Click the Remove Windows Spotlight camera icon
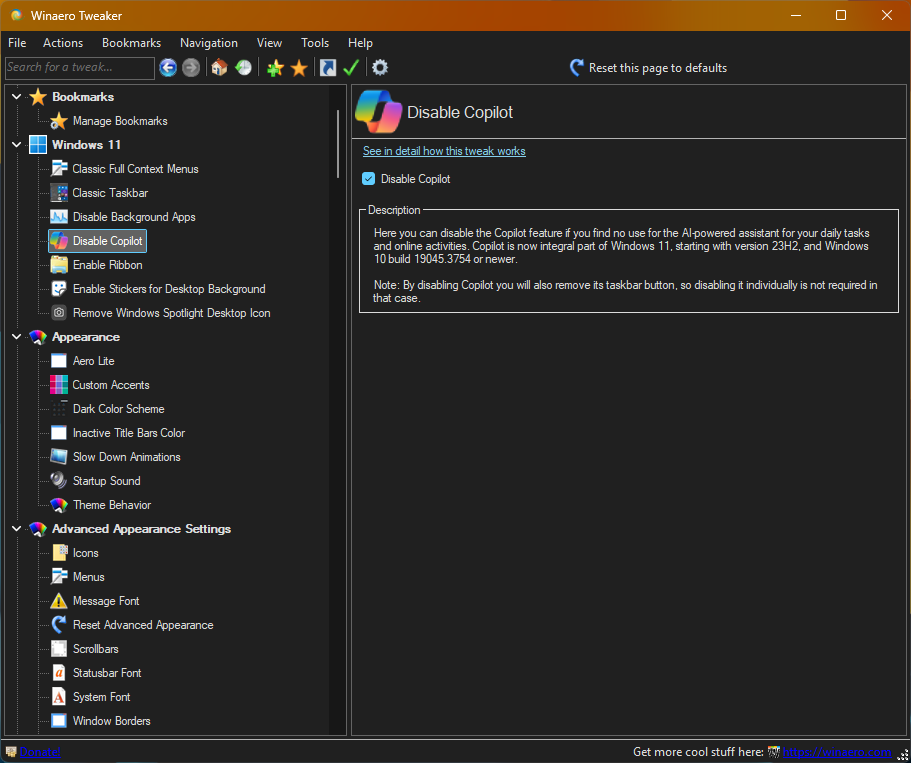This screenshot has height=763, width=911. (x=59, y=313)
